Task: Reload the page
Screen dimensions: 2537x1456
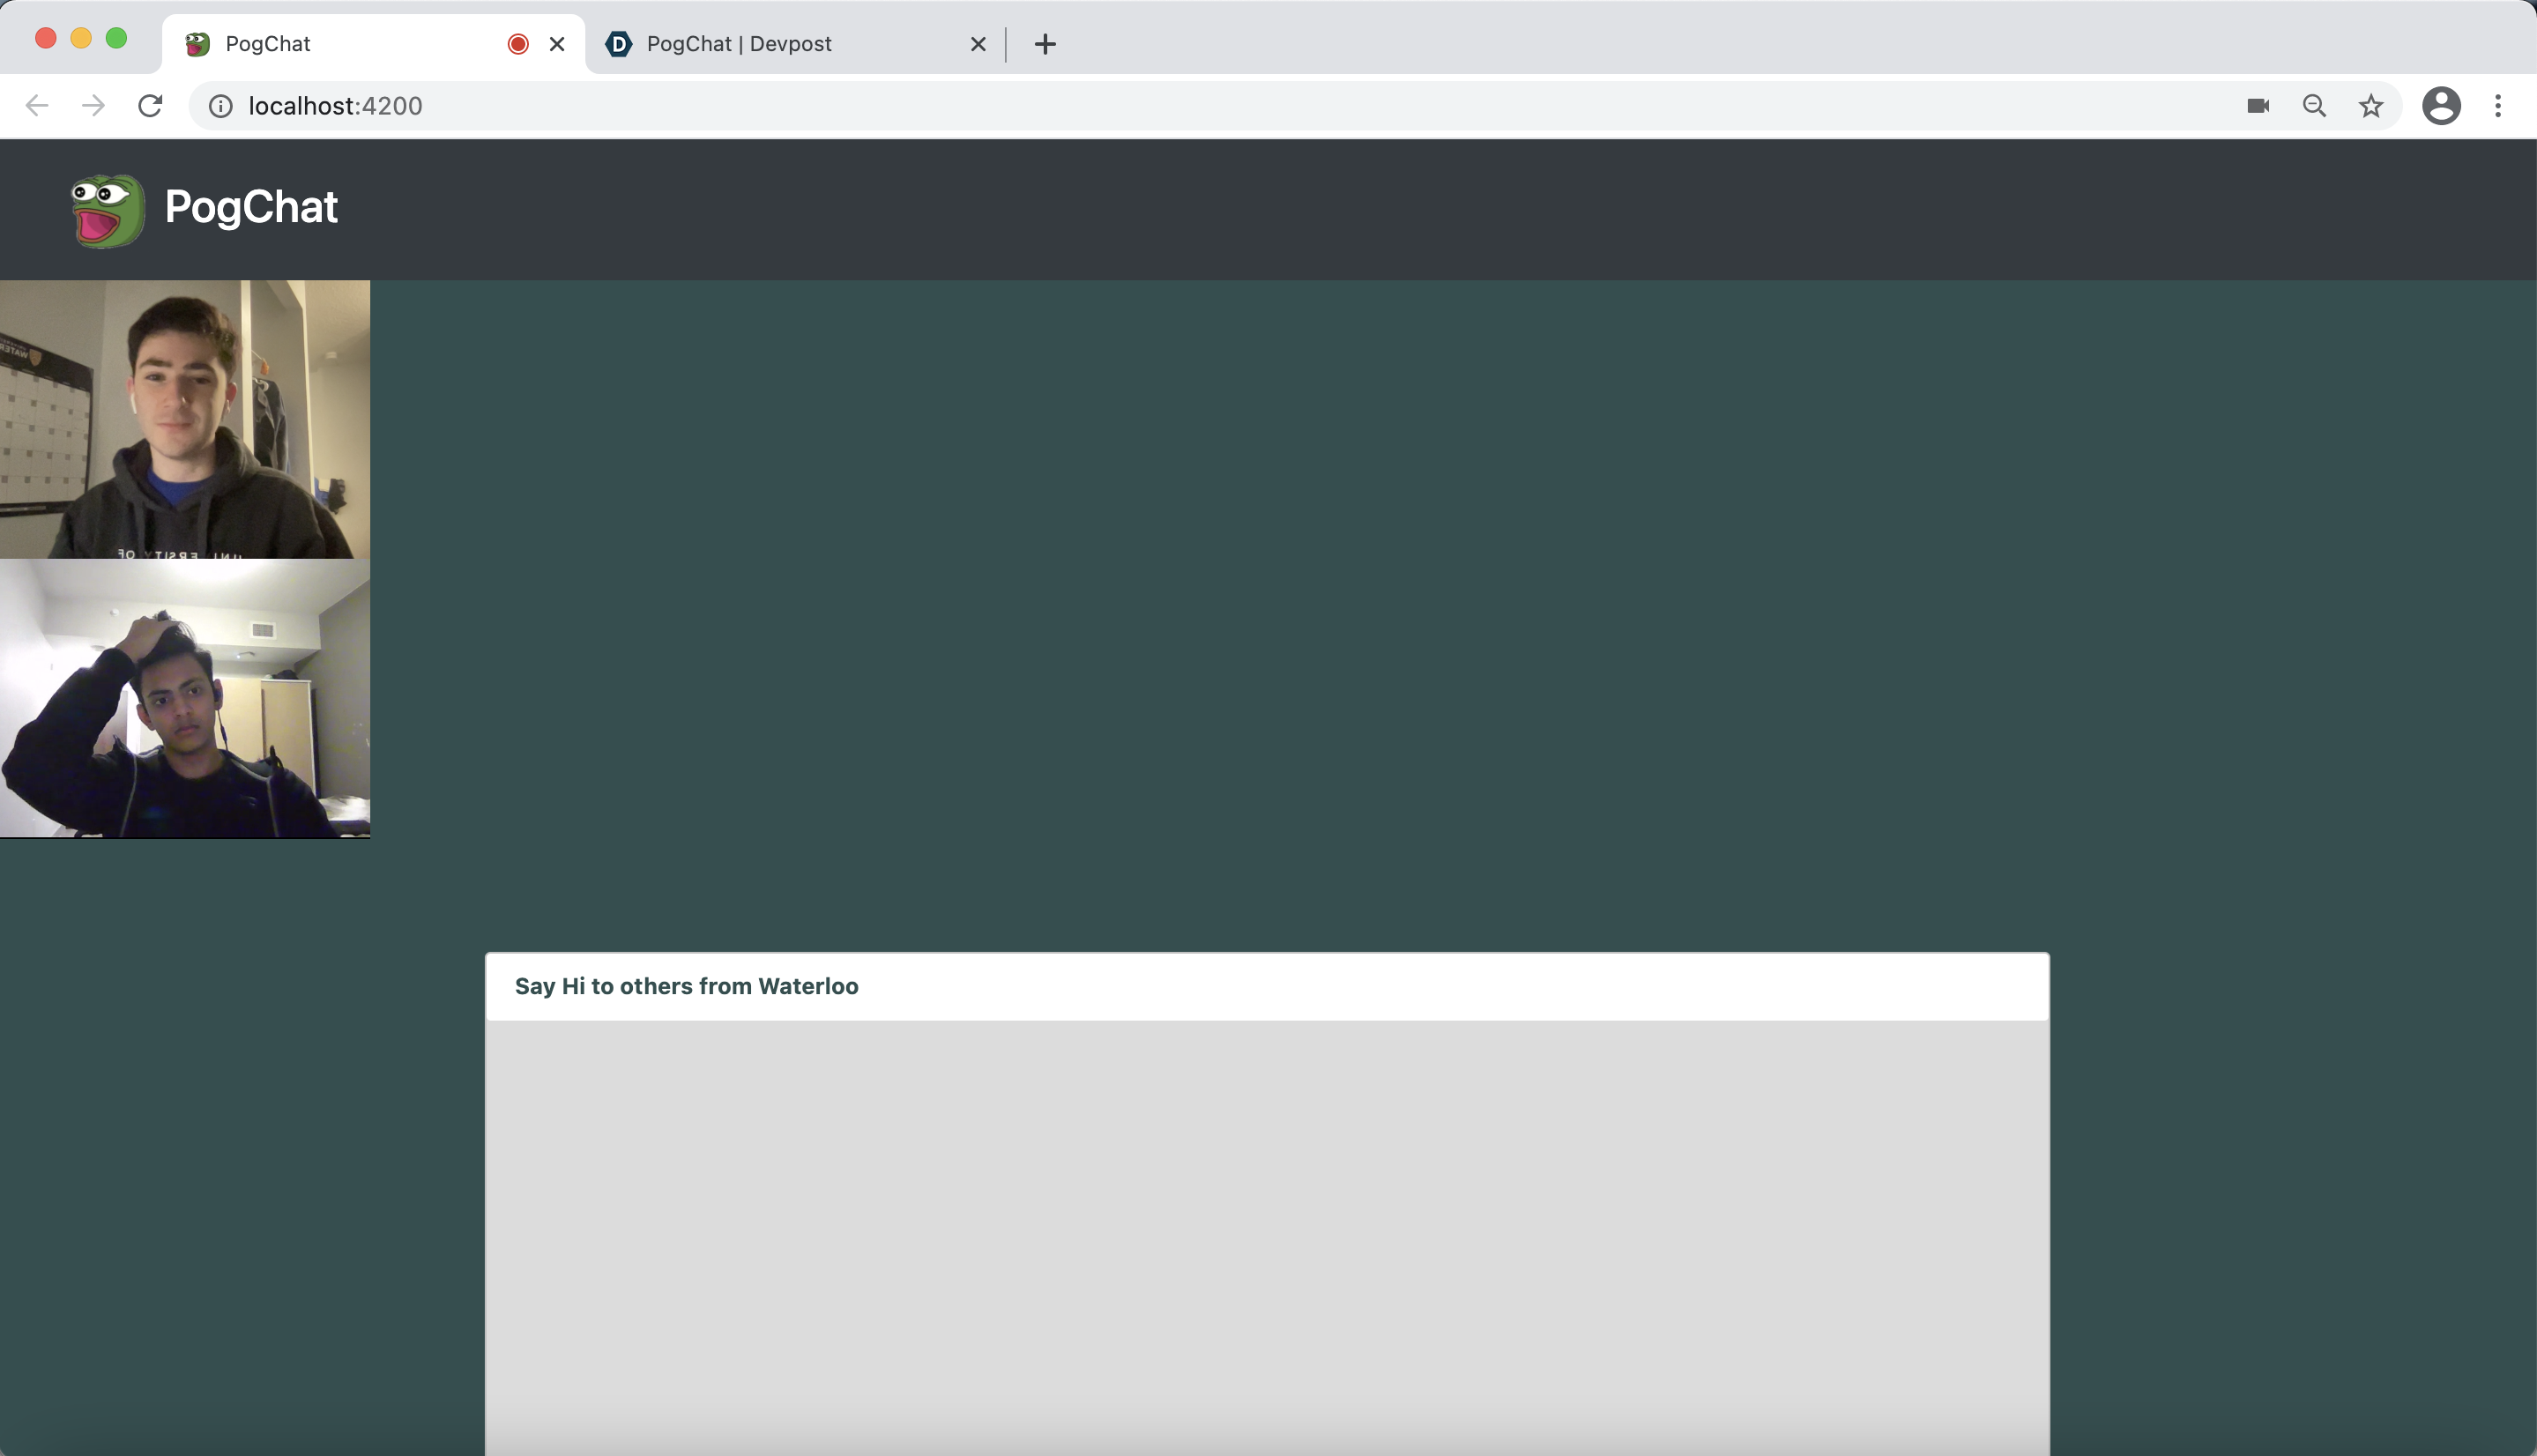Action: pos(150,106)
